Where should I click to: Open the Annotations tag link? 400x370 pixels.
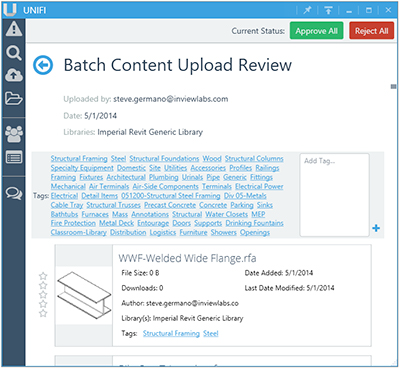click(x=150, y=214)
